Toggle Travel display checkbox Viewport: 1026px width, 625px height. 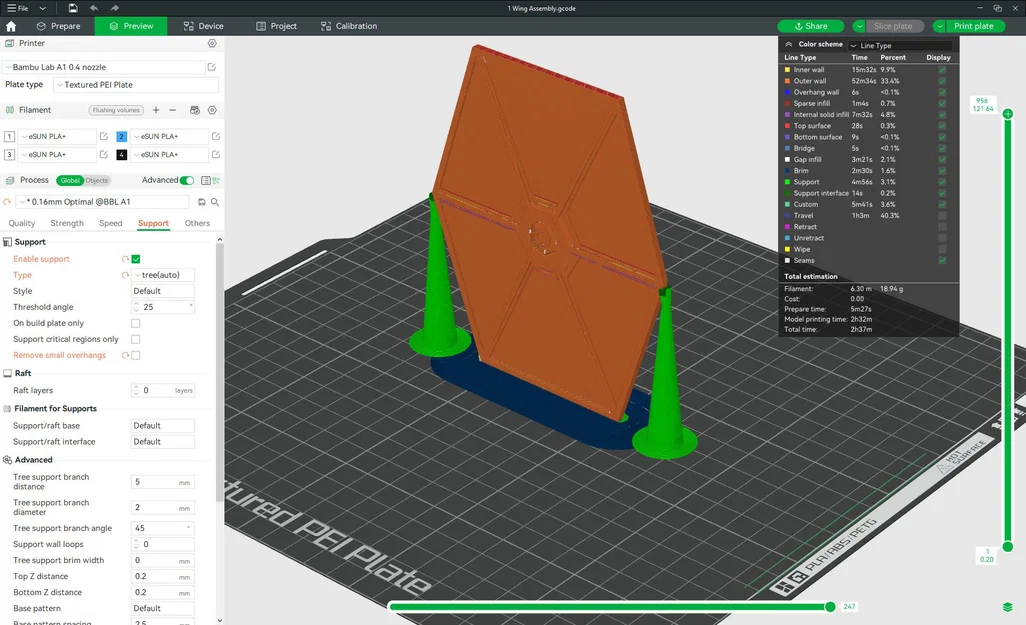pos(942,215)
